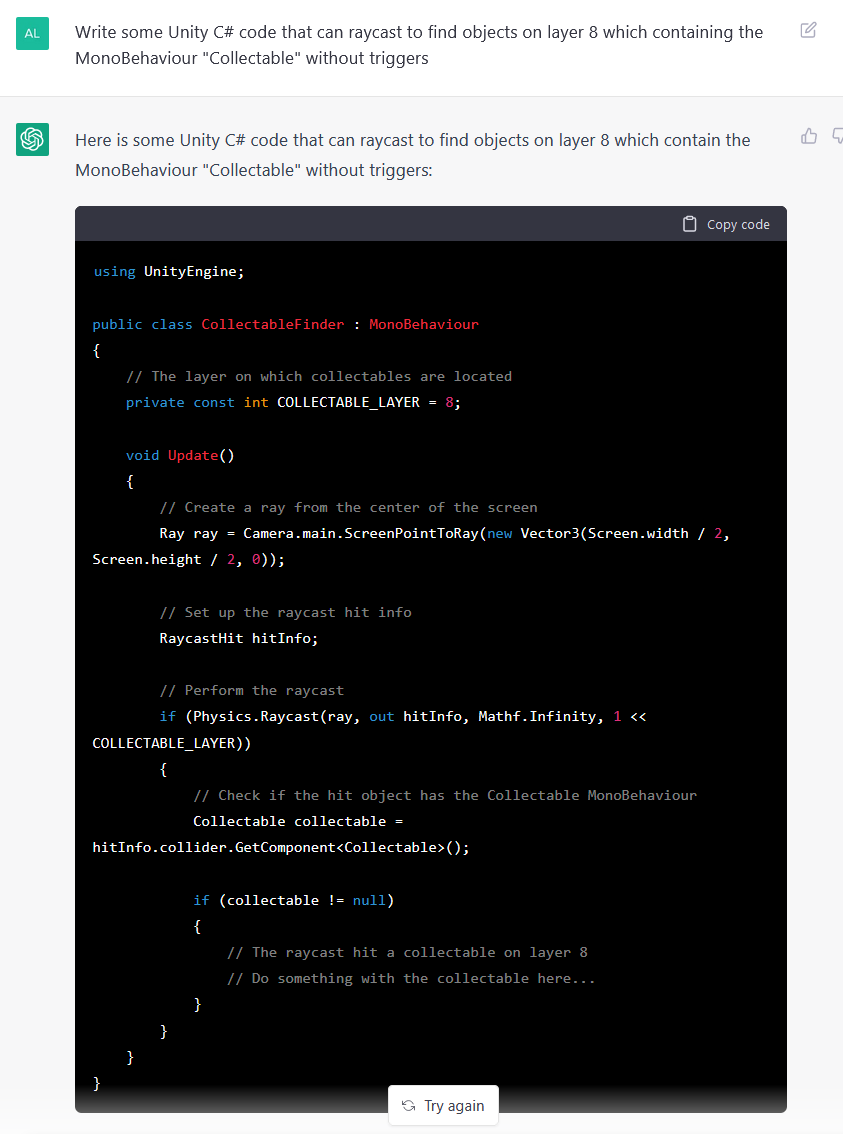Image resolution: width=843 pixels, height=1134 pixels.
Task: Click the '// Set up the raycast hit info' comment
Action: tap(286, 612)
